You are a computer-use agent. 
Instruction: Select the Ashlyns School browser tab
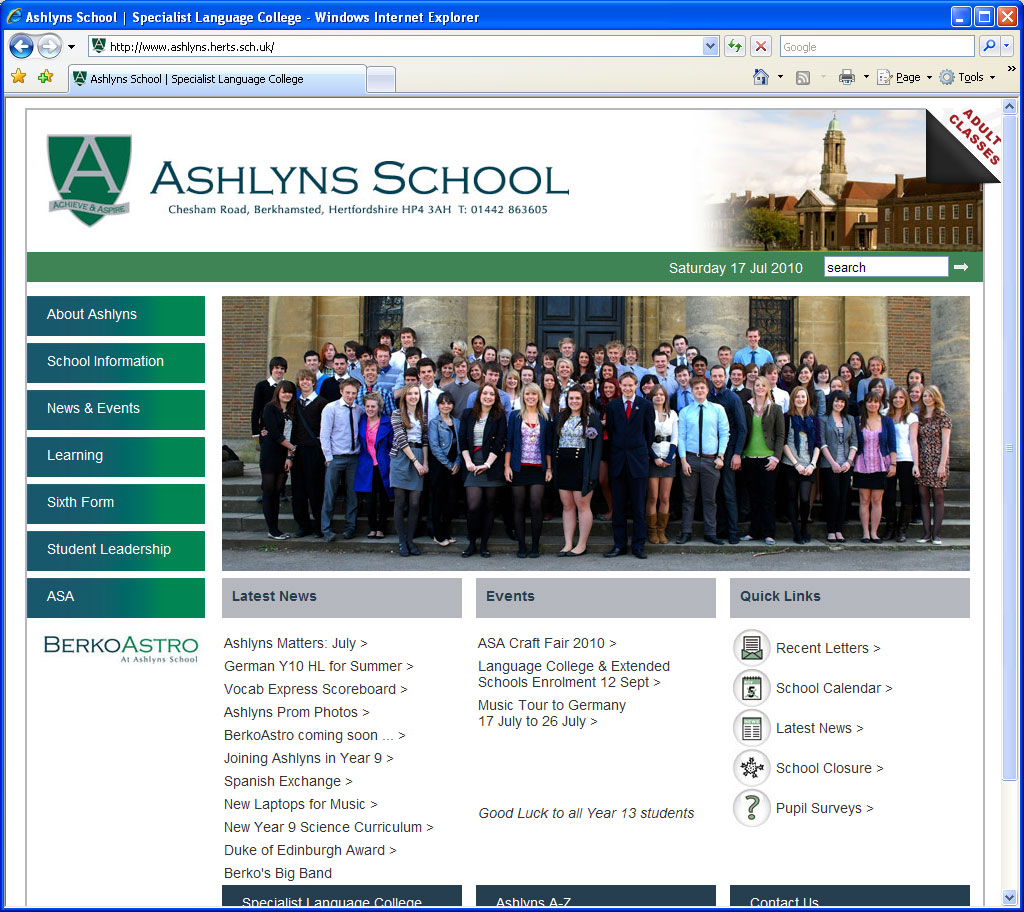[217, 79]
